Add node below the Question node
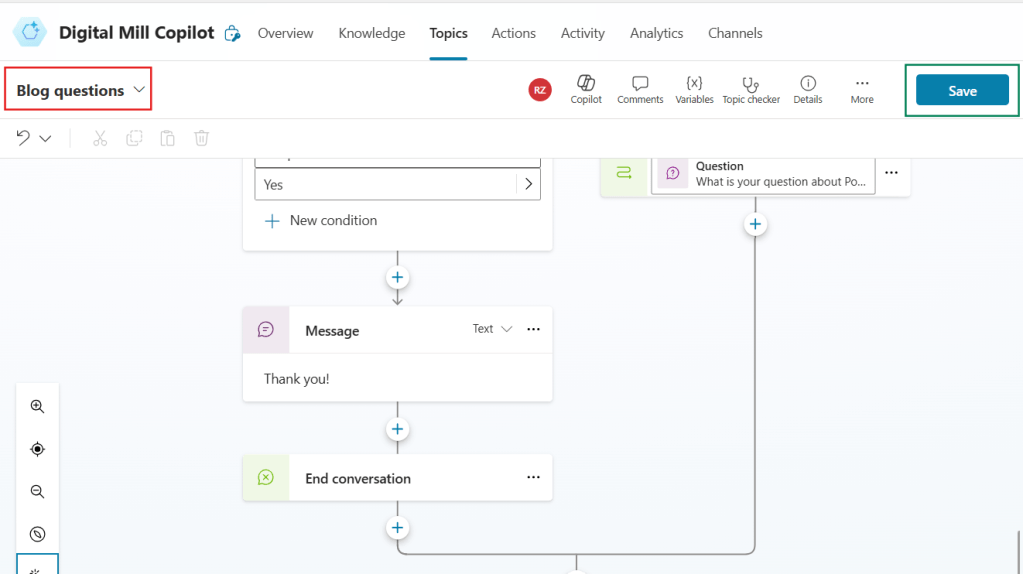Screen dimensions: 1023x574 [x=756, y=224]
